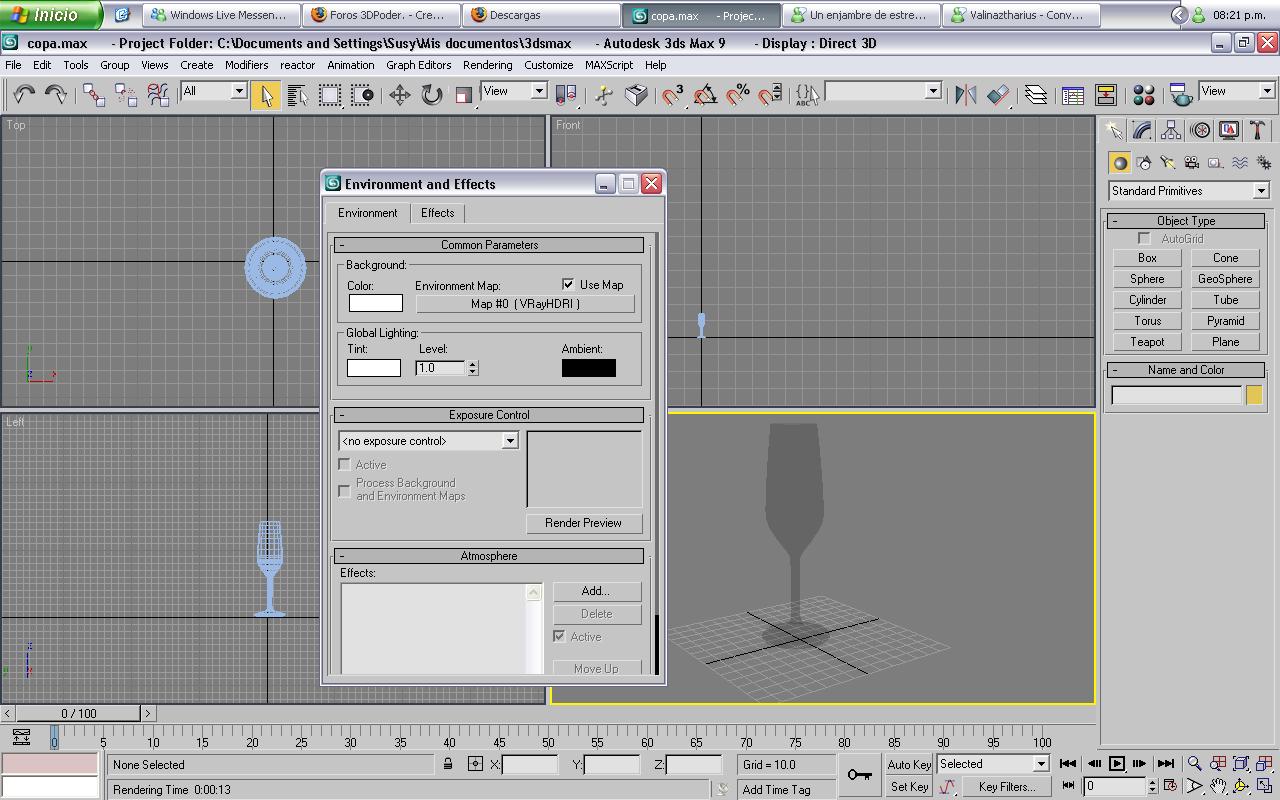The width and height of the screenshot is (1280, 800).
Task: Uncheck the Use Map checkbox
Action: pos(568,285)
